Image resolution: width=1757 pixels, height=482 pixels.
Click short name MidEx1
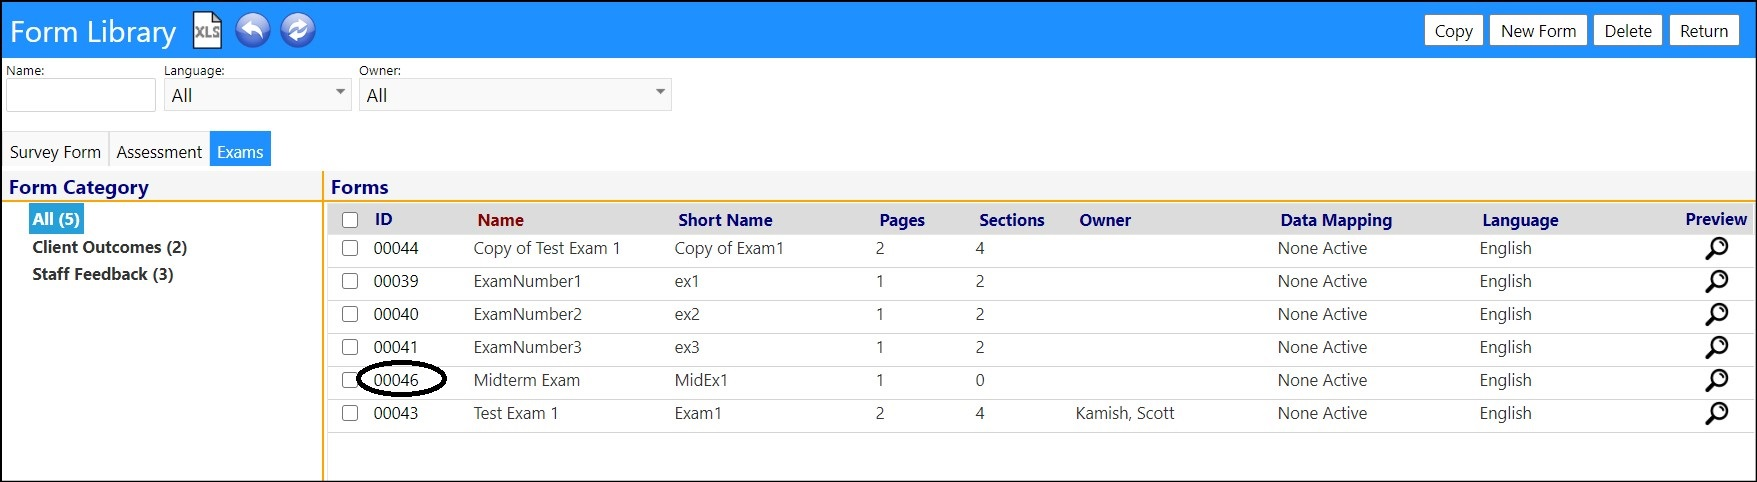click(701, 380)
